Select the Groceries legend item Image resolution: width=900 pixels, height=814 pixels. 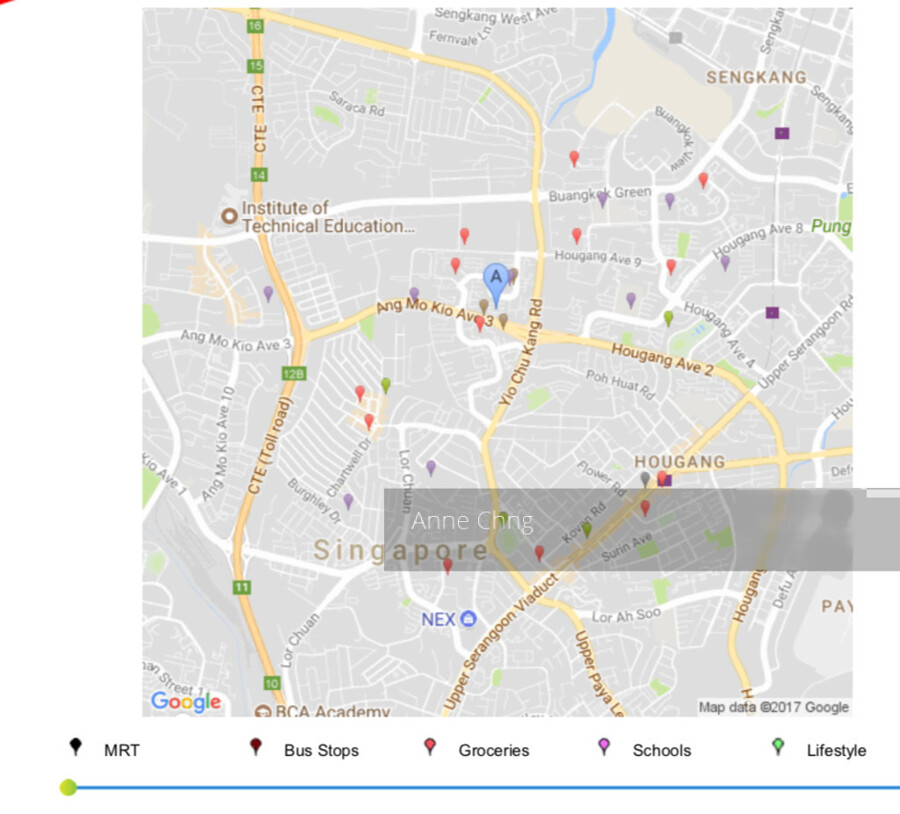(x=493, y=750)
